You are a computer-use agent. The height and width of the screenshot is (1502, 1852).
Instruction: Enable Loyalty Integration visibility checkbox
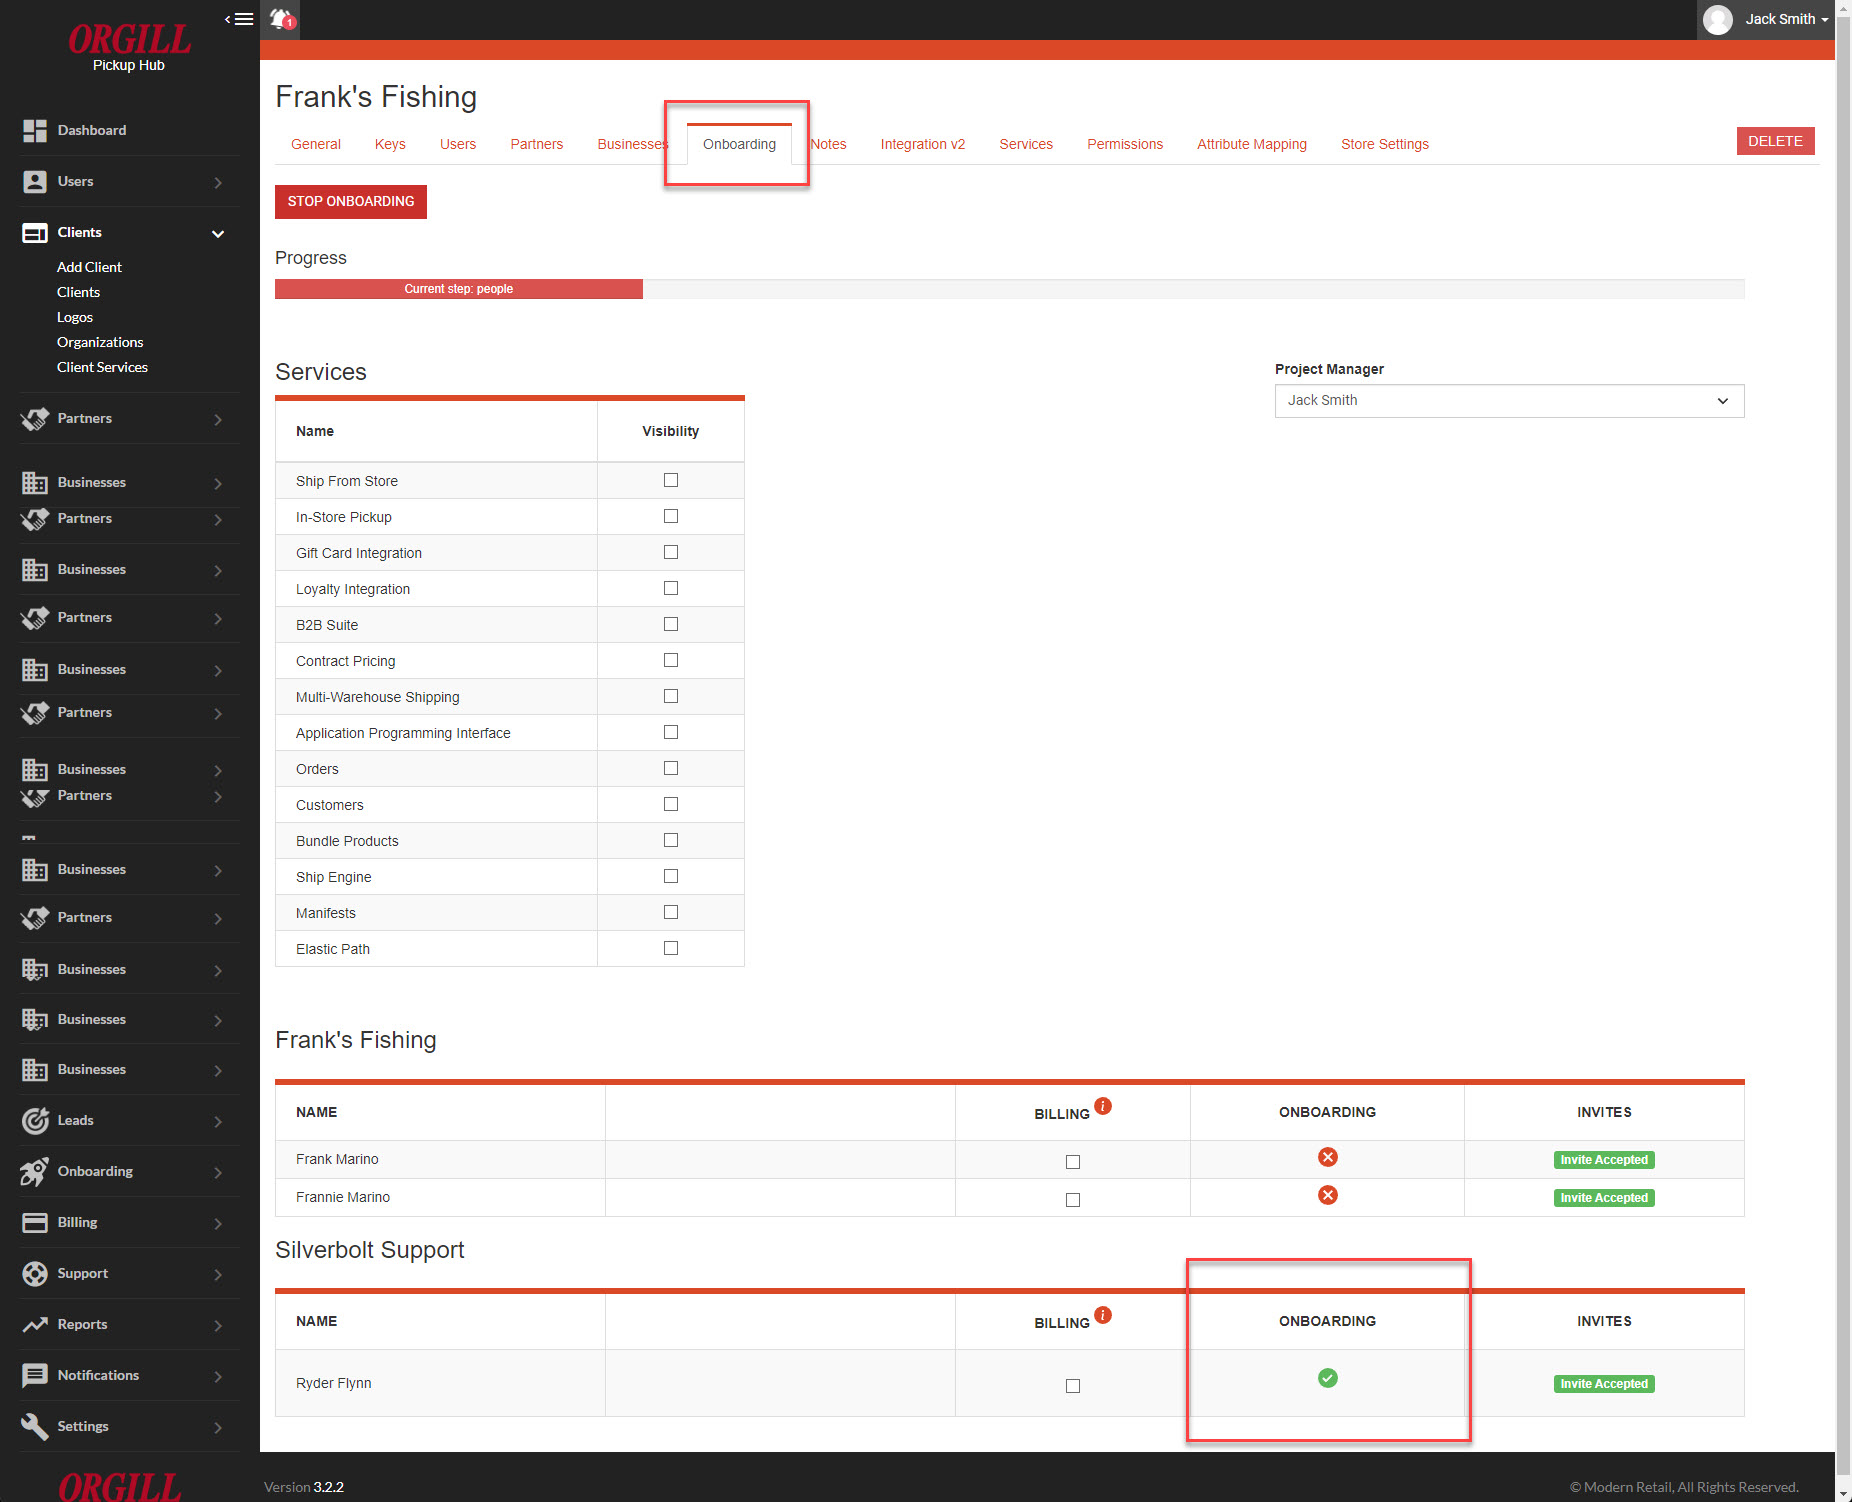click(671, 588)
